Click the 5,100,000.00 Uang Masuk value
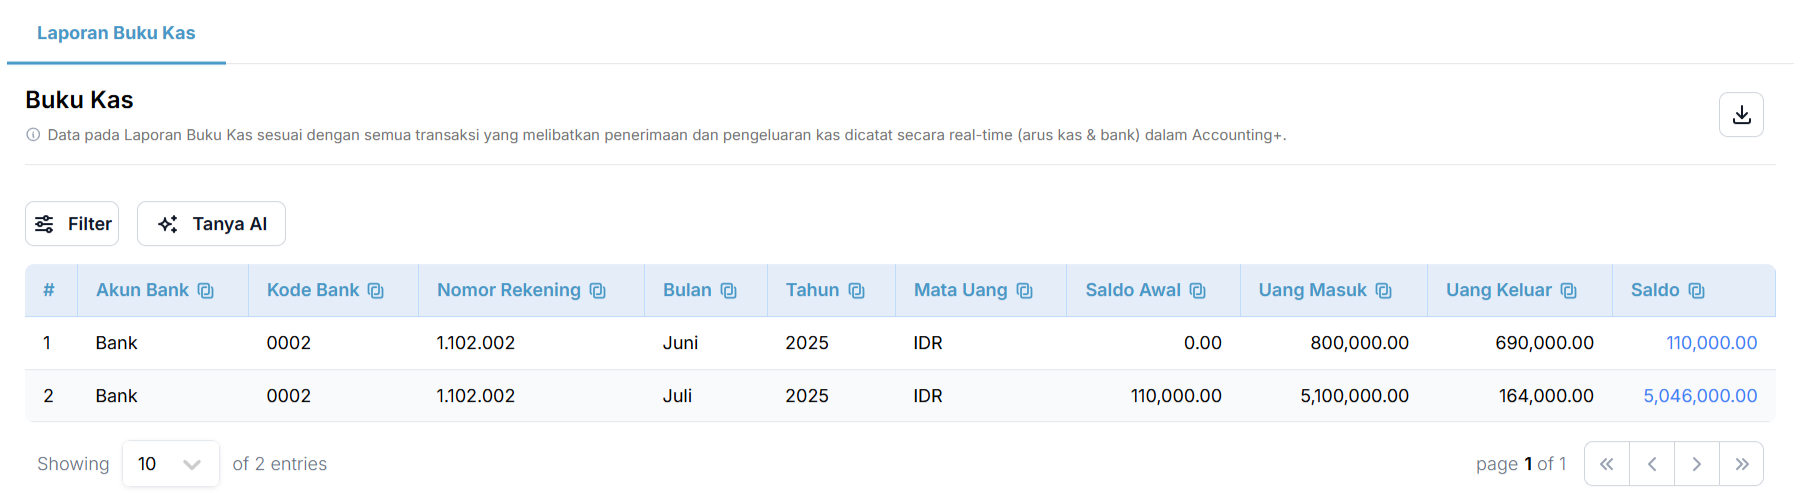The image size is (1803, 493). 1354,396
